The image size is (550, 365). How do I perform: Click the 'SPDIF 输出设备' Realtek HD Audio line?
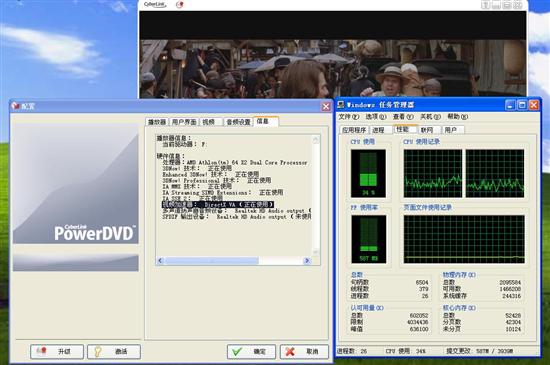click(236, 217)
